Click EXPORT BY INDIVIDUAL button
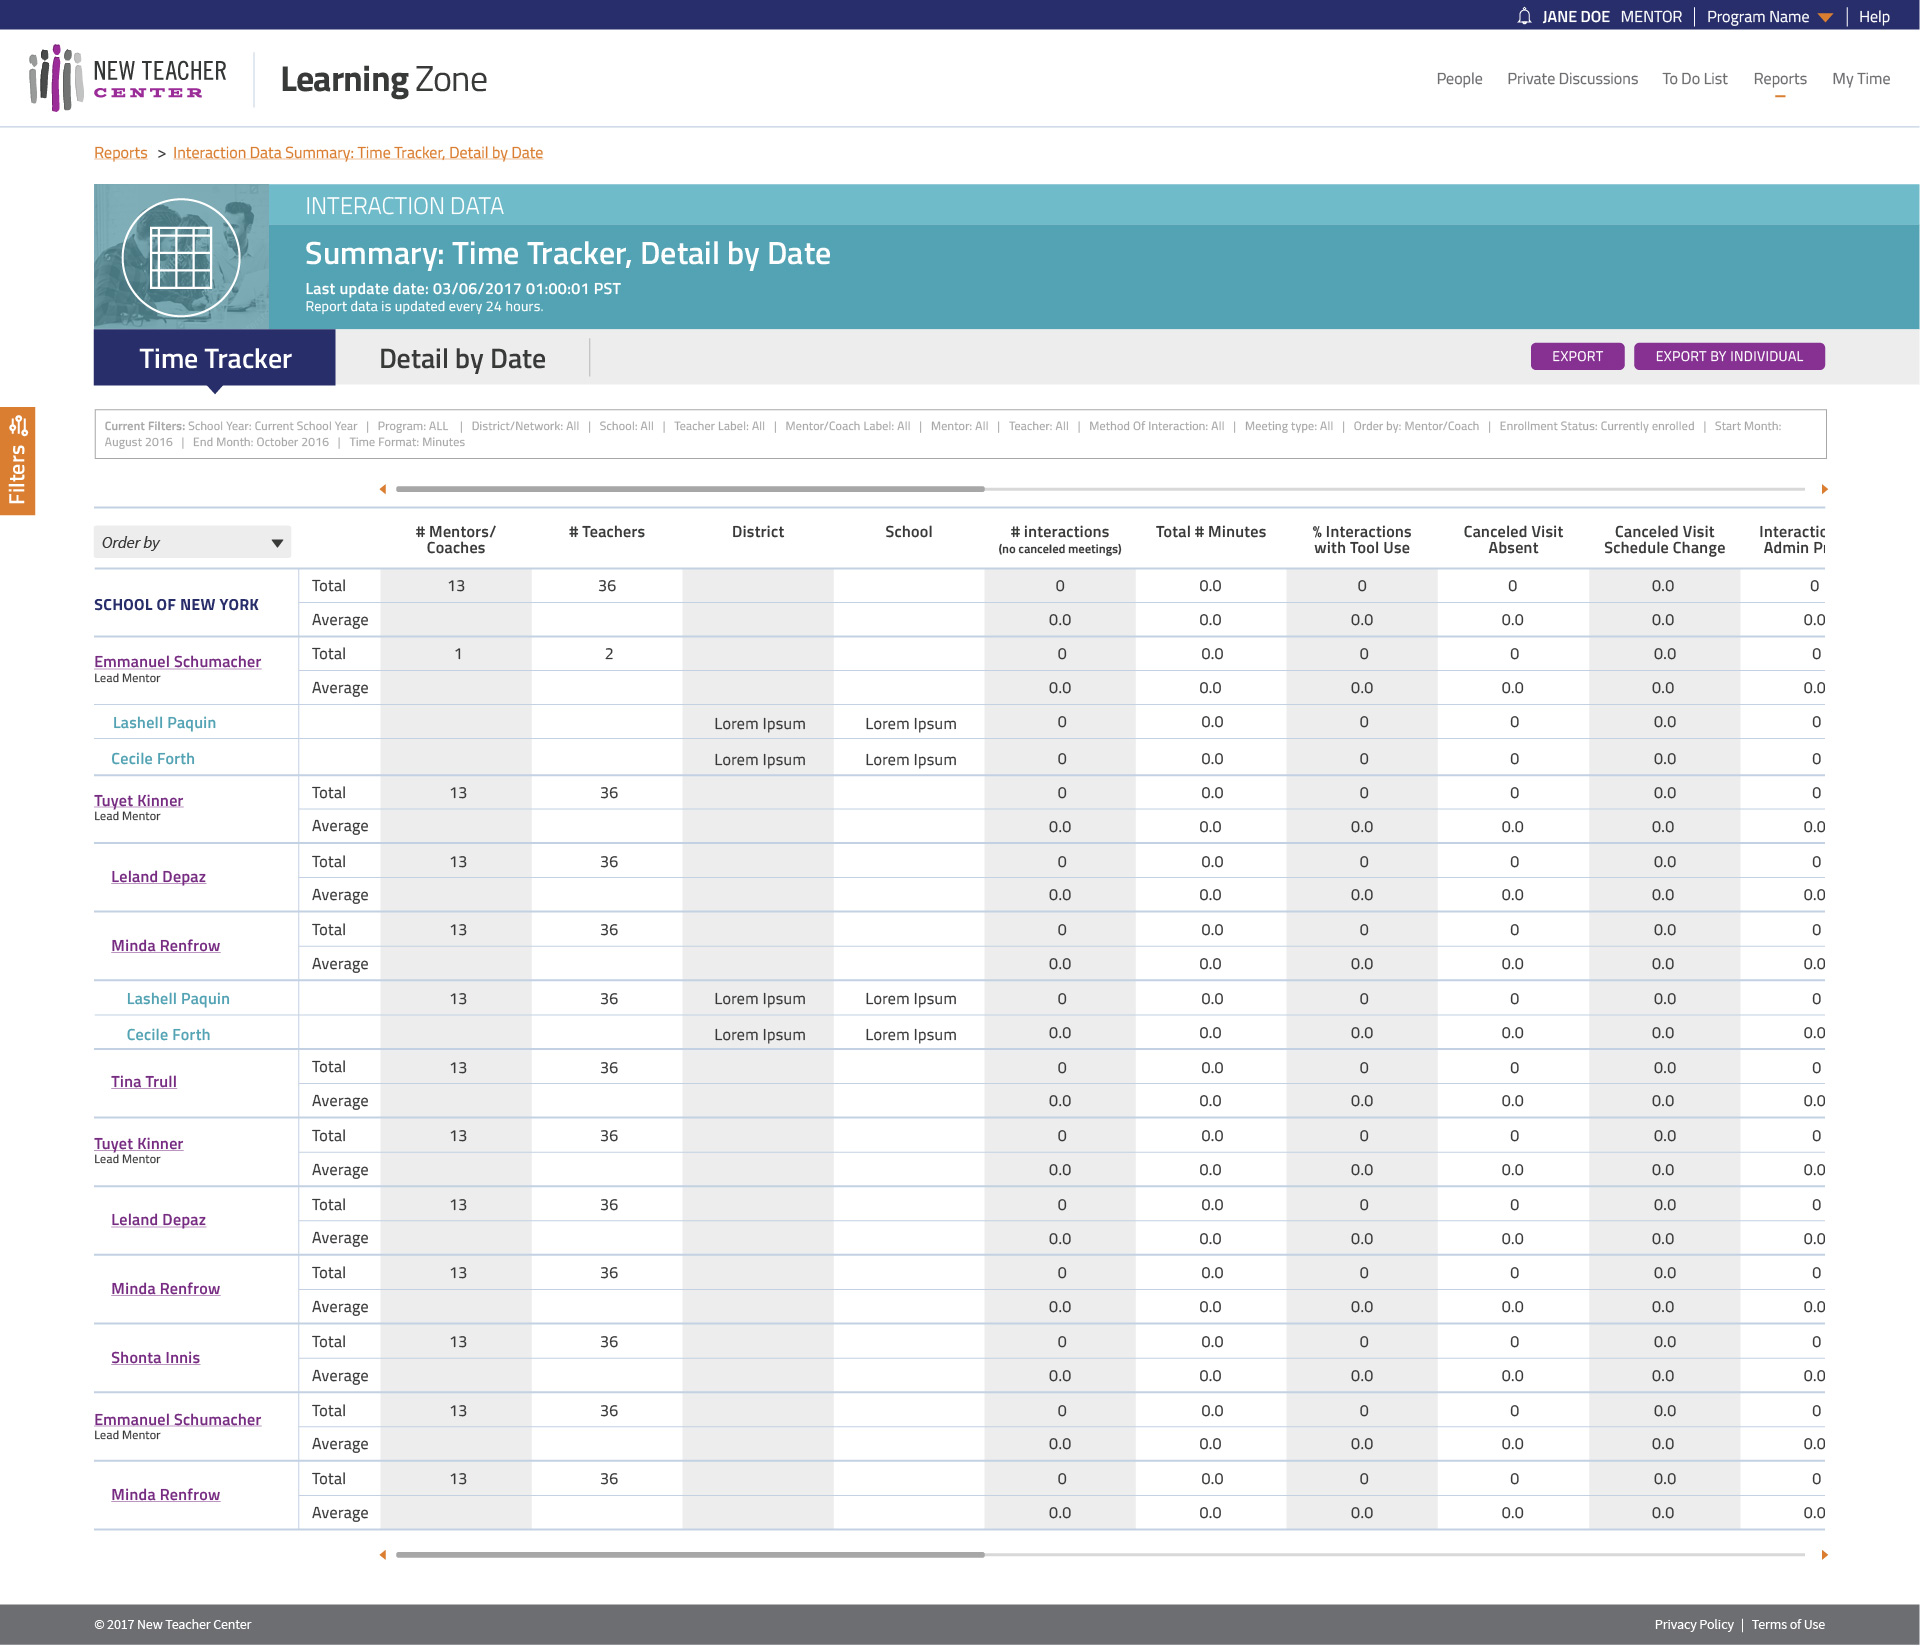 pyautogui.click(x=1728, y=356)
